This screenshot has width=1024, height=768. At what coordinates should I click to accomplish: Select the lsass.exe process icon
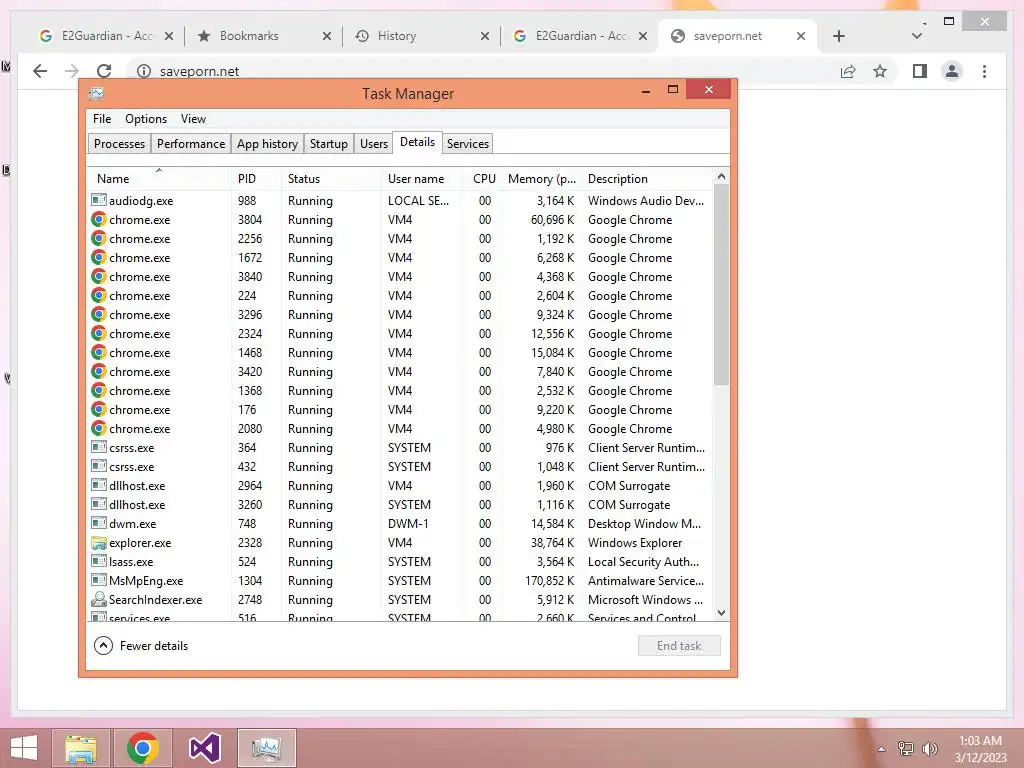(99, 561)
